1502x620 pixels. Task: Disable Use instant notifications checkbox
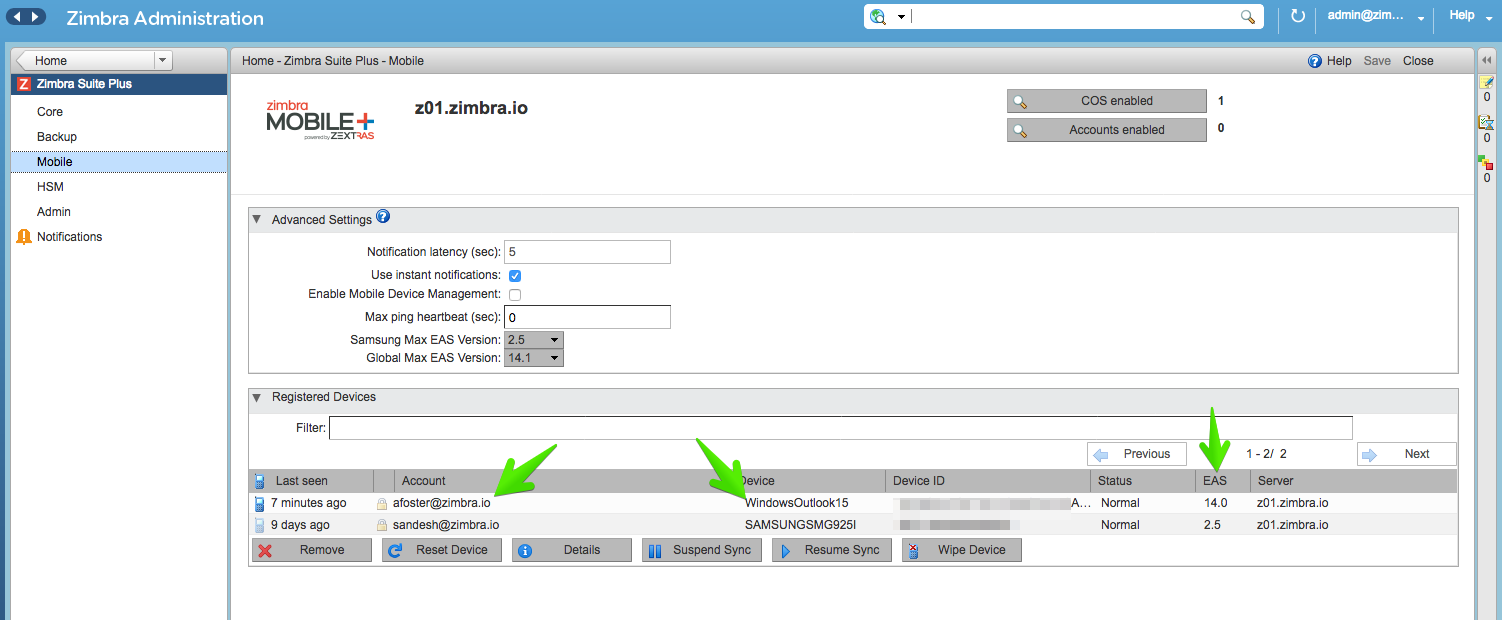click(515, 275)
